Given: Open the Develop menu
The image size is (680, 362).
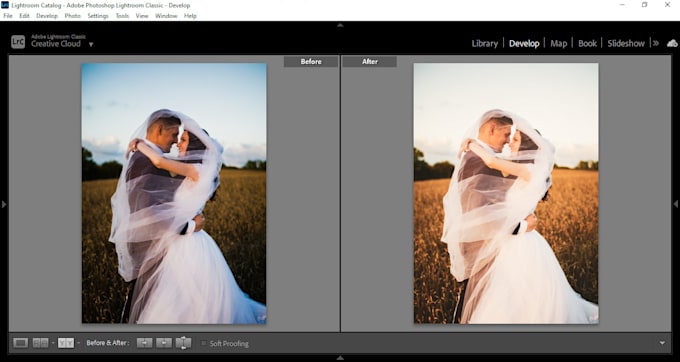Looking at the screenshot, I should pos(47,16).
